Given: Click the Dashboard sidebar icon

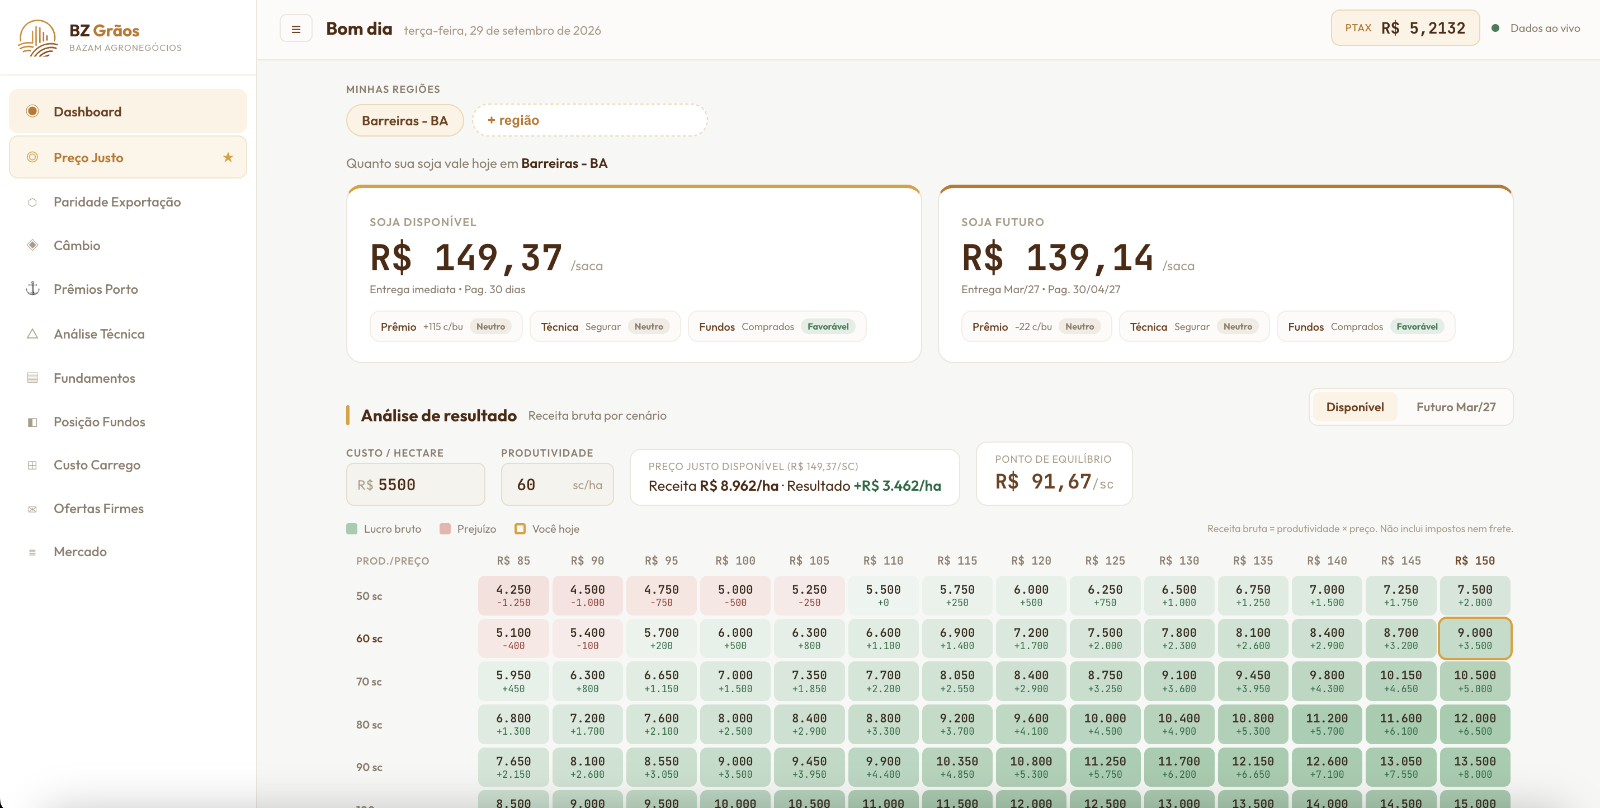Looking at the screenshot, I should coord(32,111).
